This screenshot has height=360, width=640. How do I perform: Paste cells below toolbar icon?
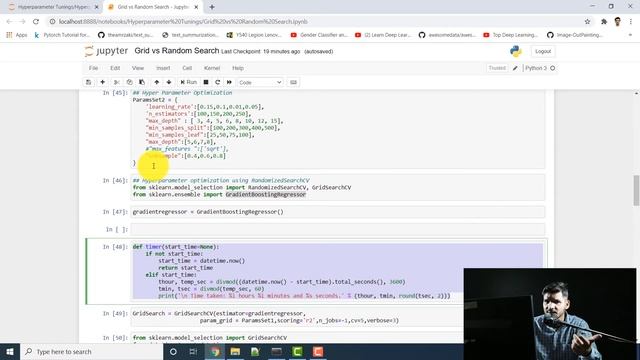[x=142, y=82]
